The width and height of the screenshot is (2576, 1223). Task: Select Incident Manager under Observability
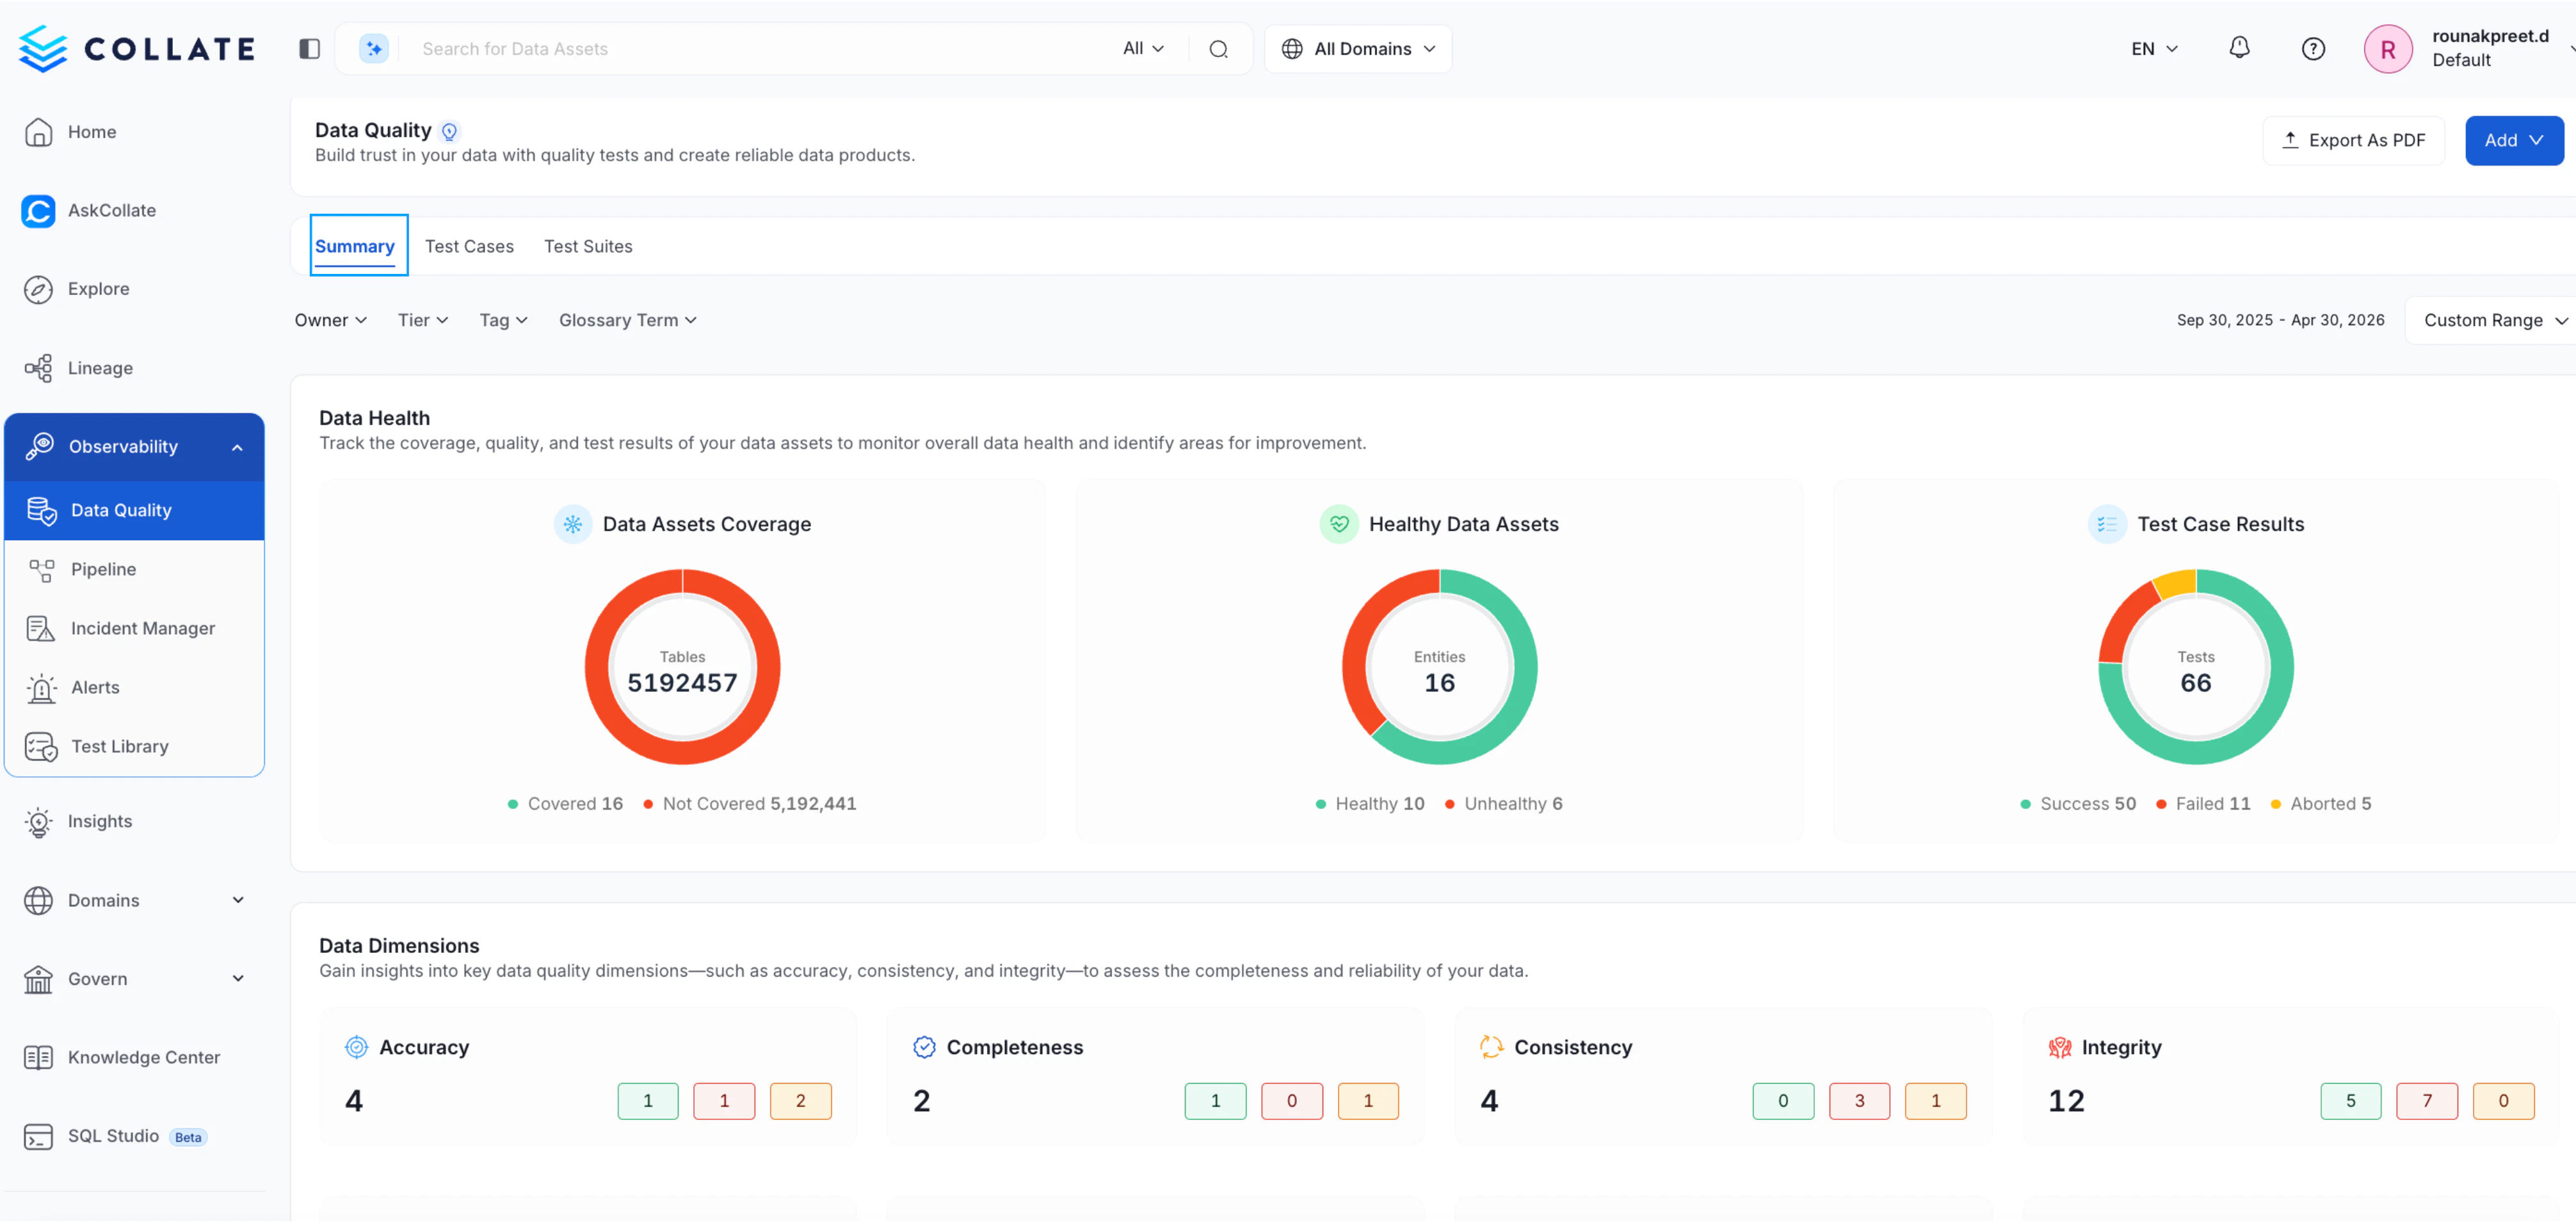pyautogui.click(x=143, y=628)
